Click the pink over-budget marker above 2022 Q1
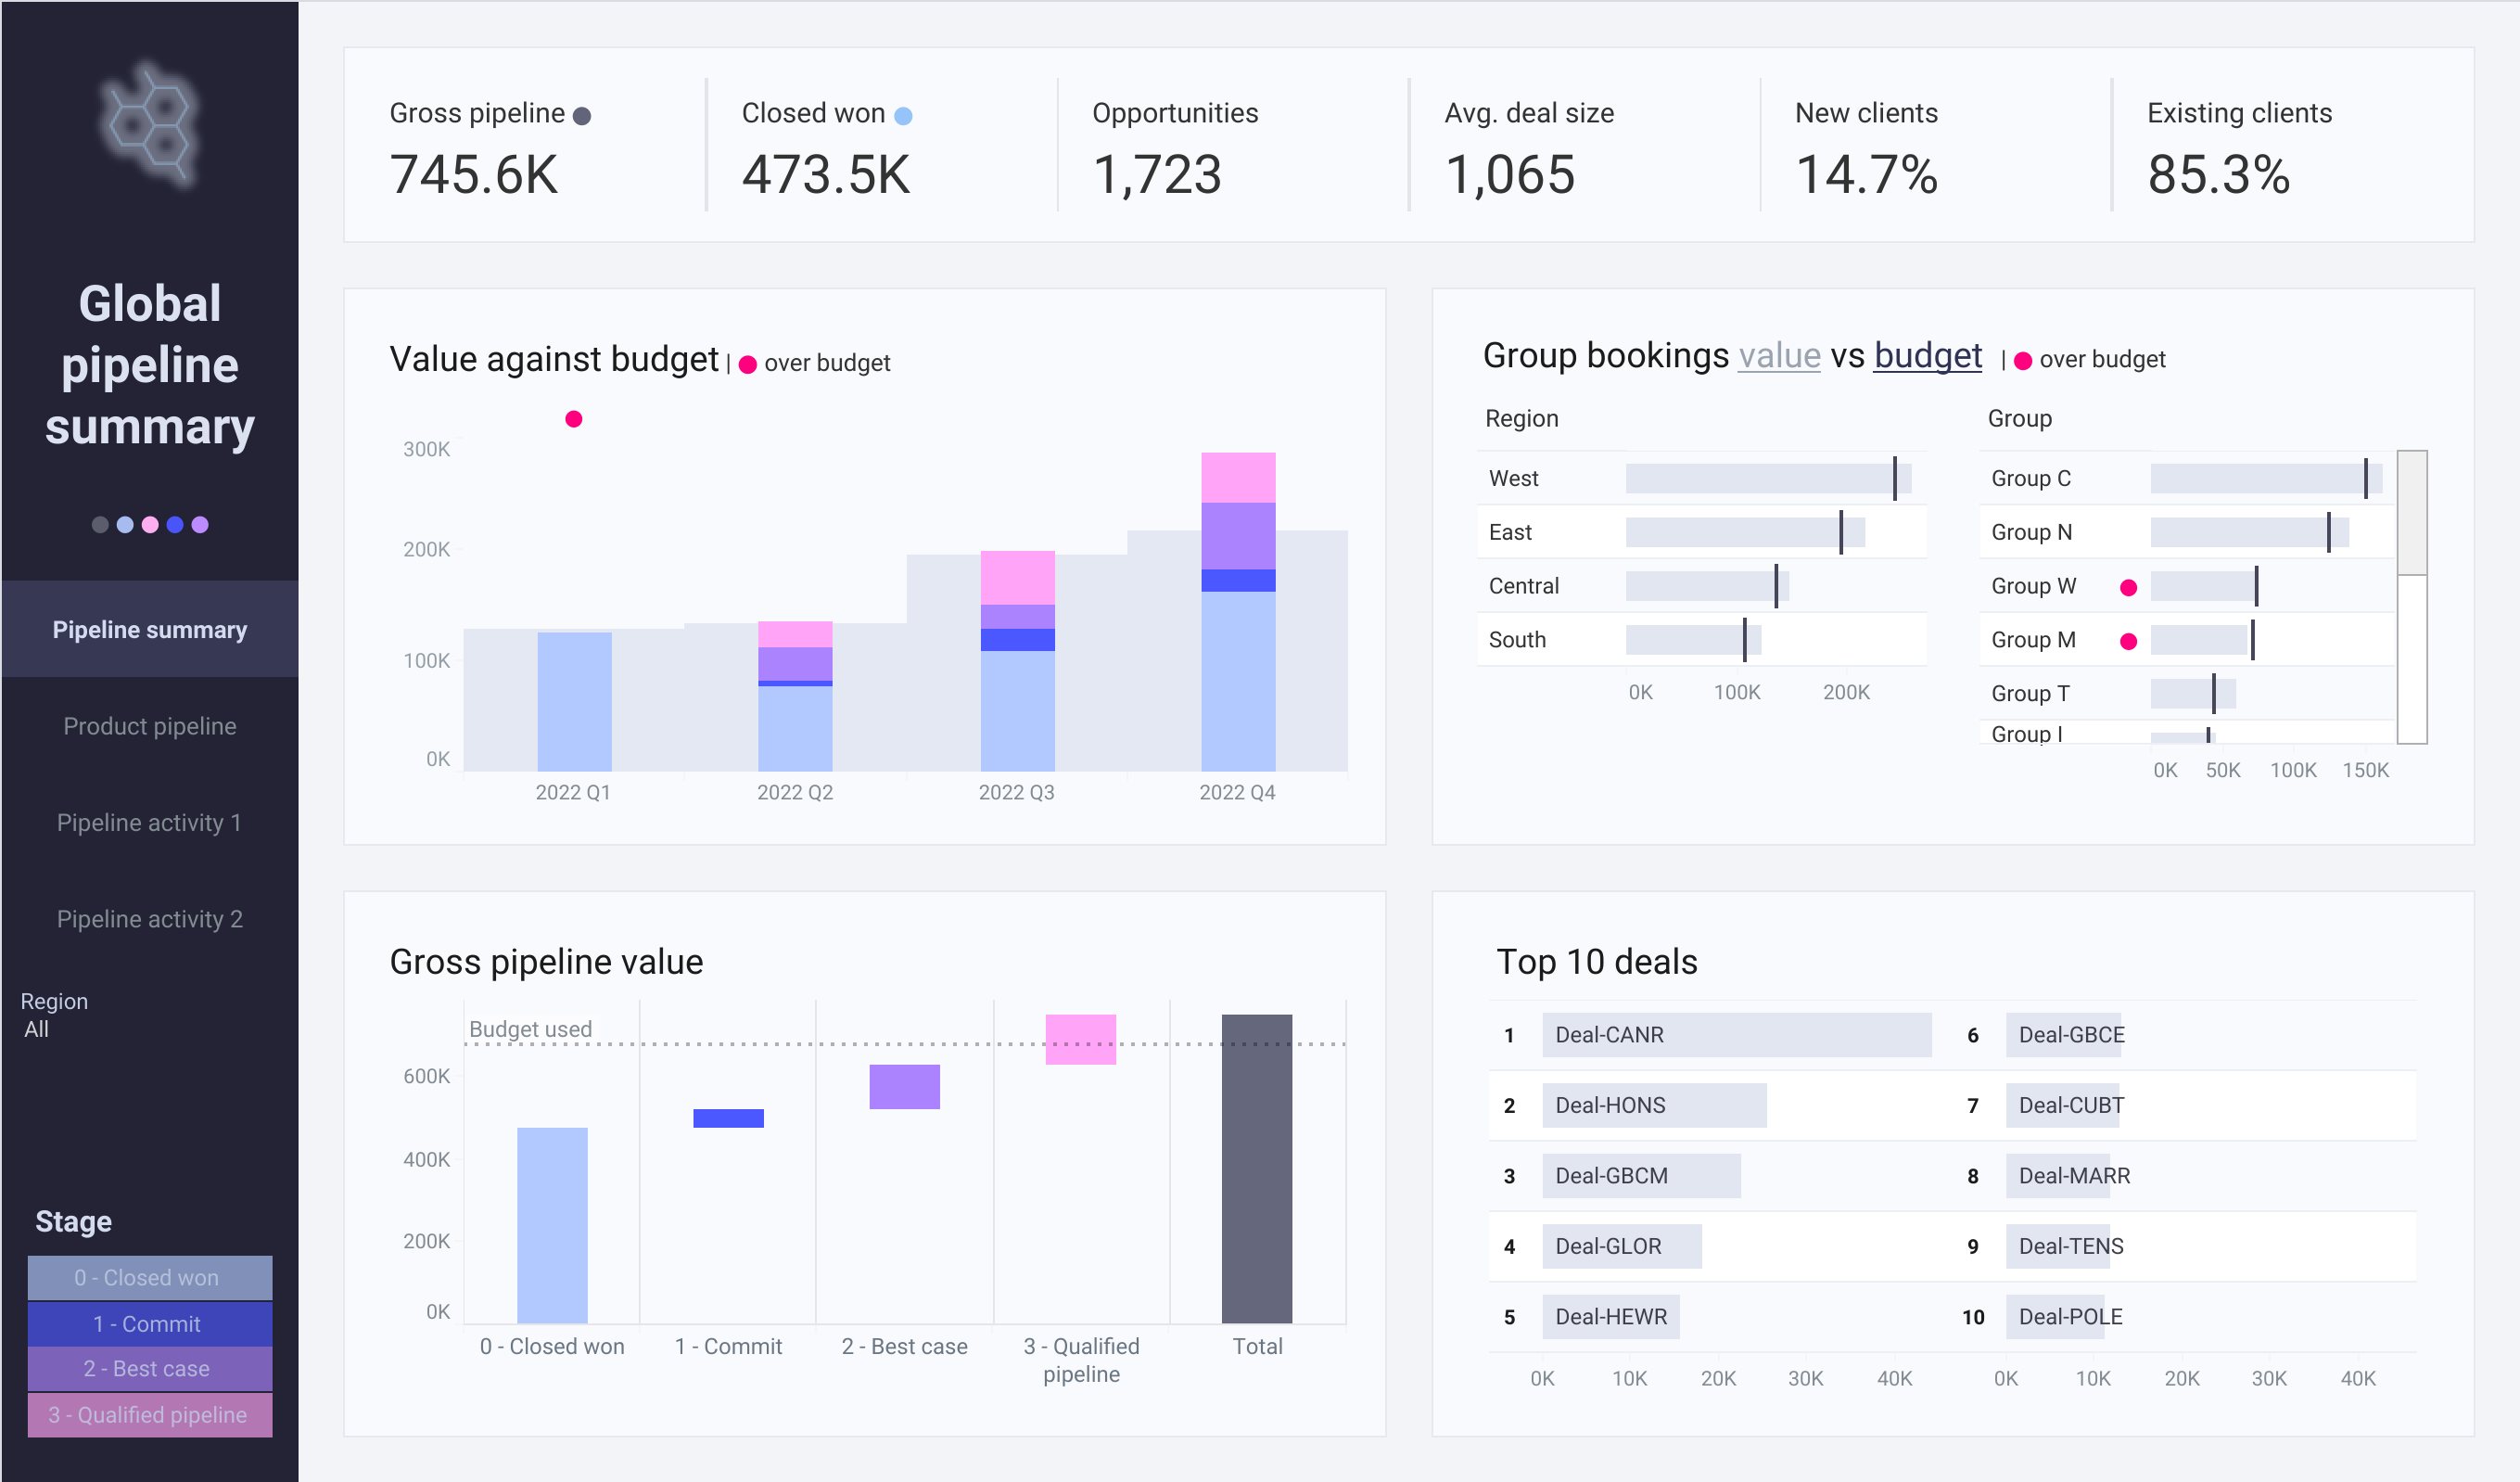 pyautogui.click(x=574, y=419)
